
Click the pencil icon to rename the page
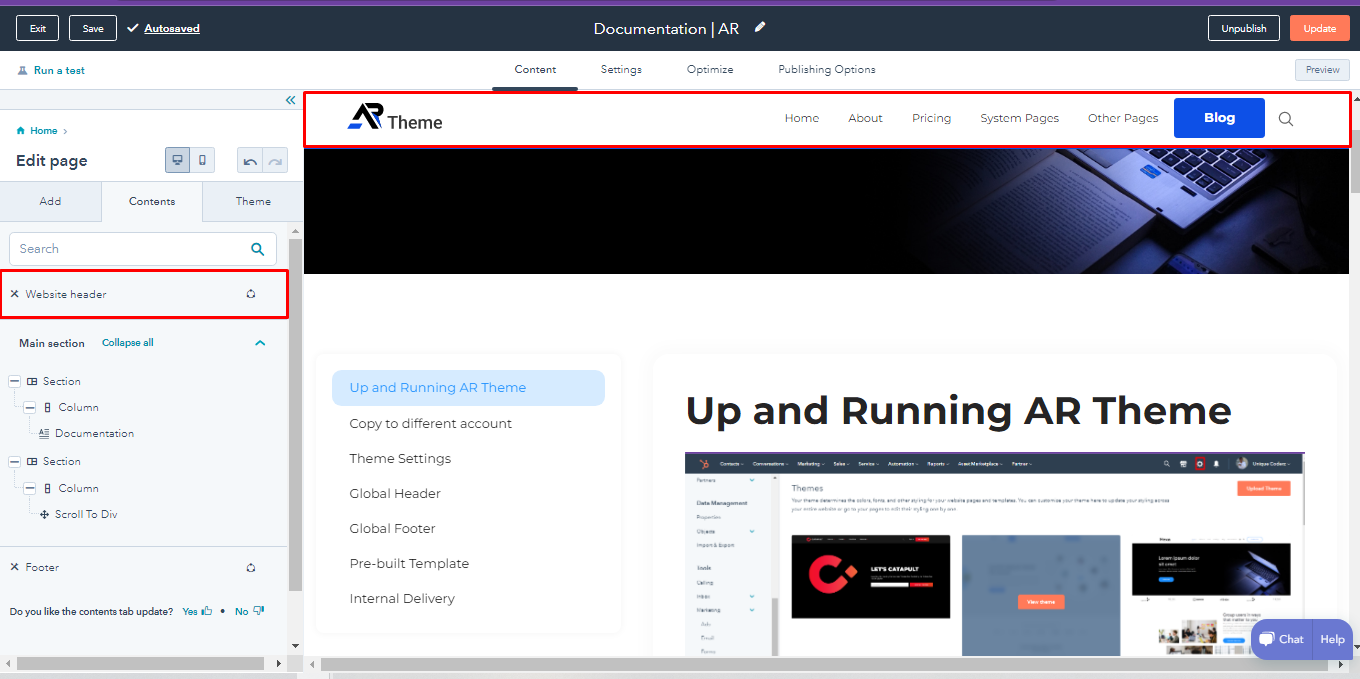tap(760, 28)
